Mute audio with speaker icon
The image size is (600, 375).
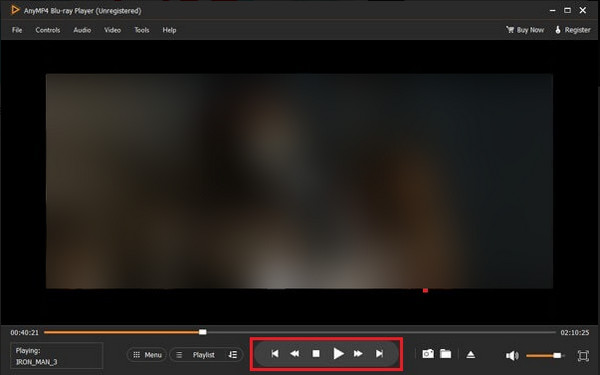(x=512, y=356)
